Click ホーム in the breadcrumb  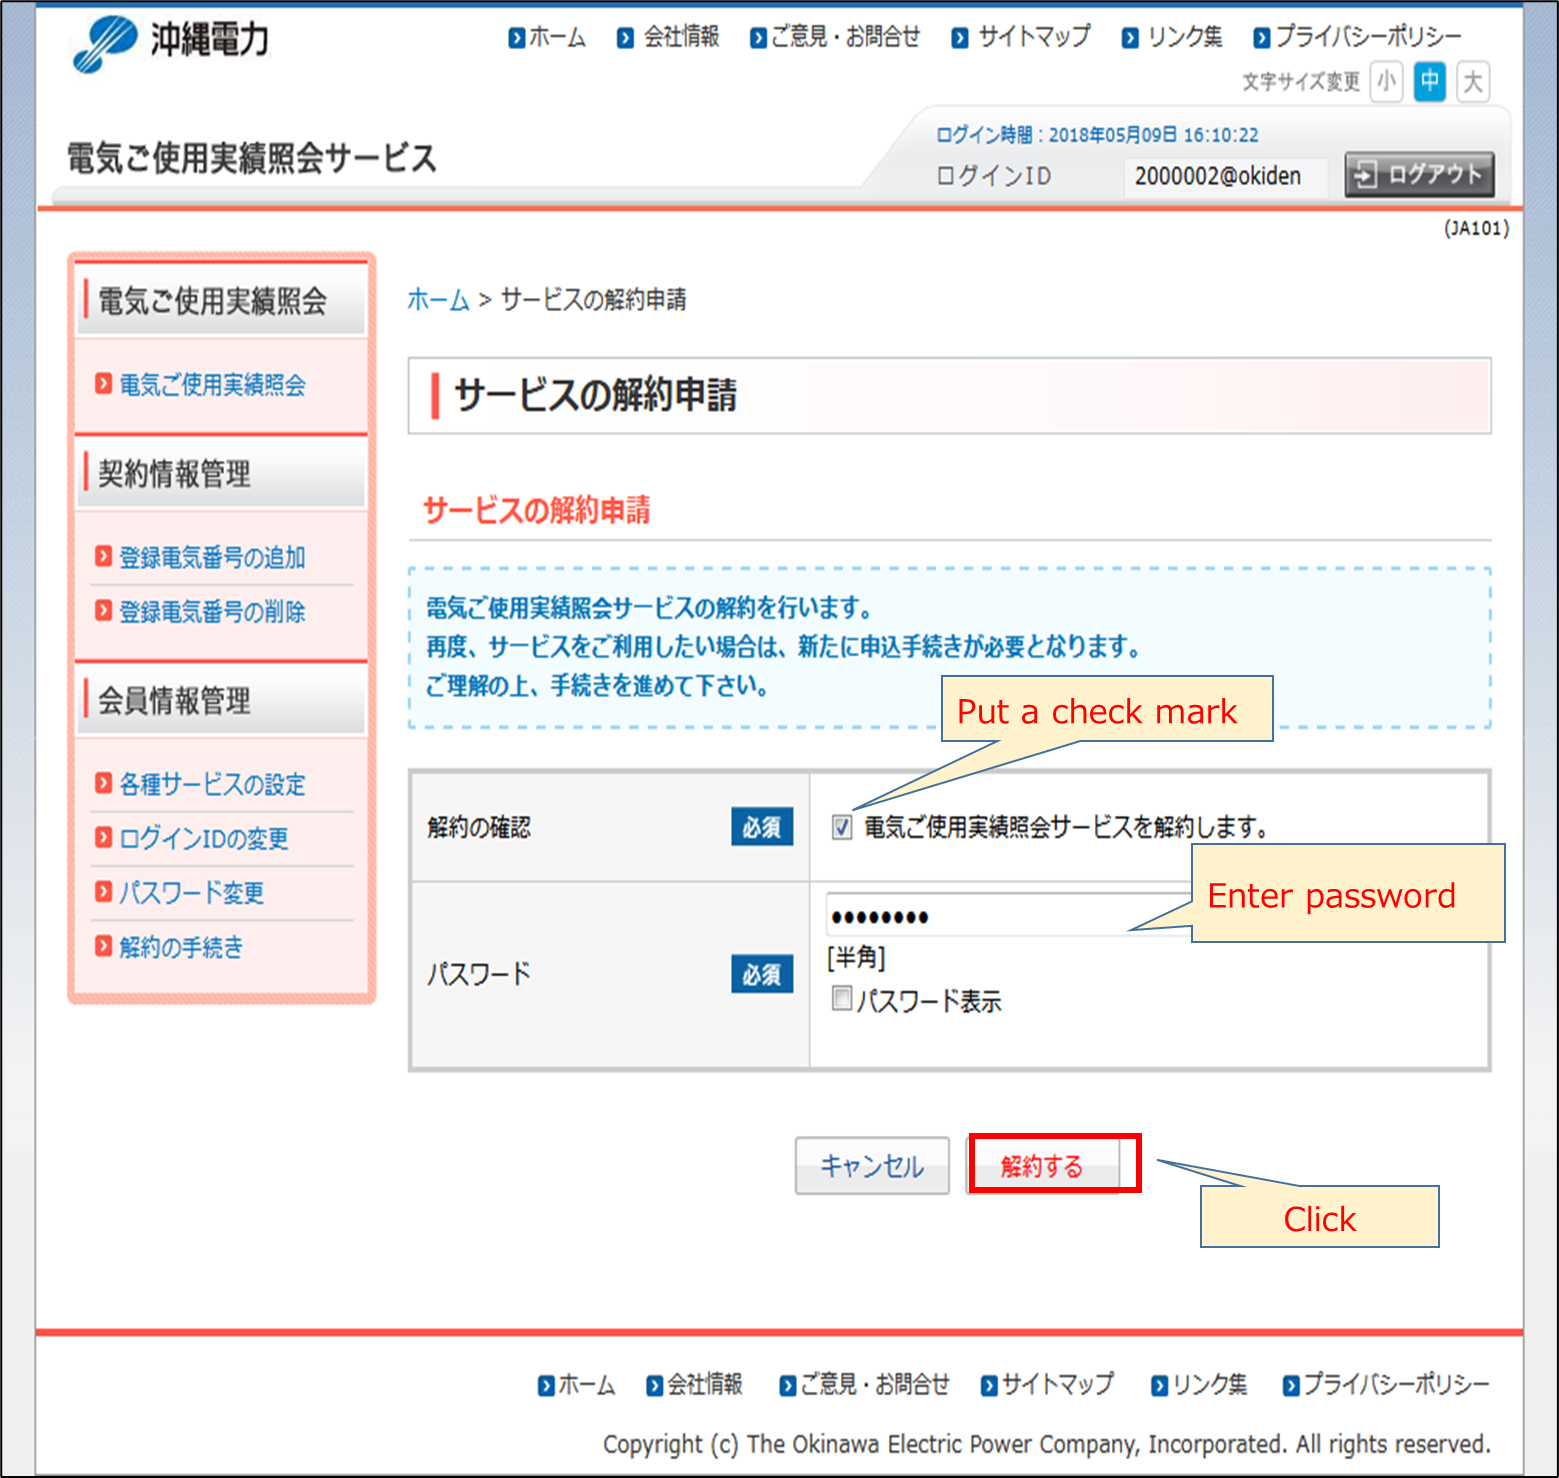point(438,300)
